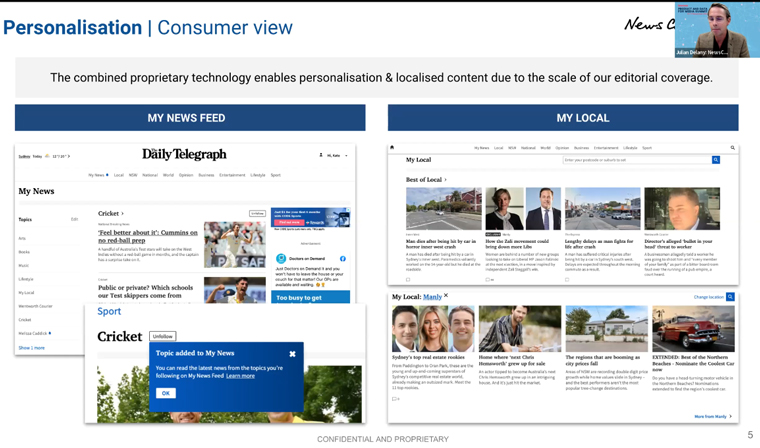Viewport: 760px width, 448px height.
Task: Open The regions that are booming article
Action: click(602, 360)
